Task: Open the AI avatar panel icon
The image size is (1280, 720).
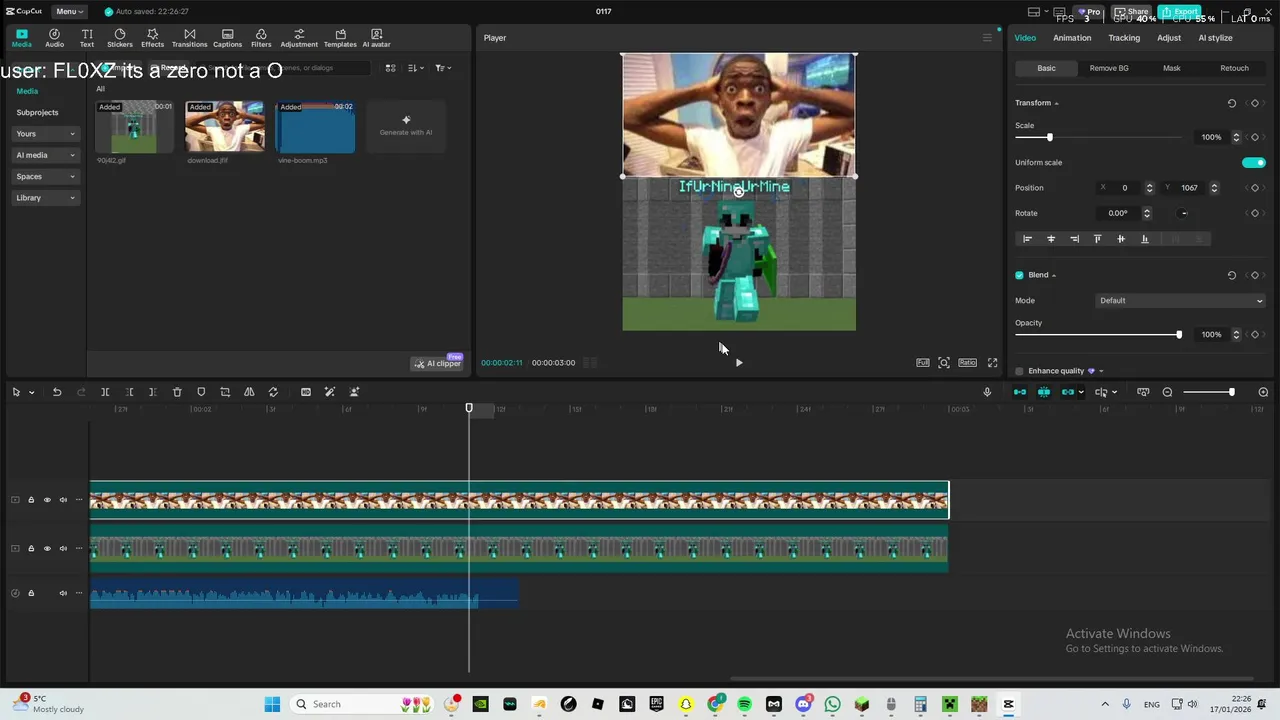Action: [376, 38]
